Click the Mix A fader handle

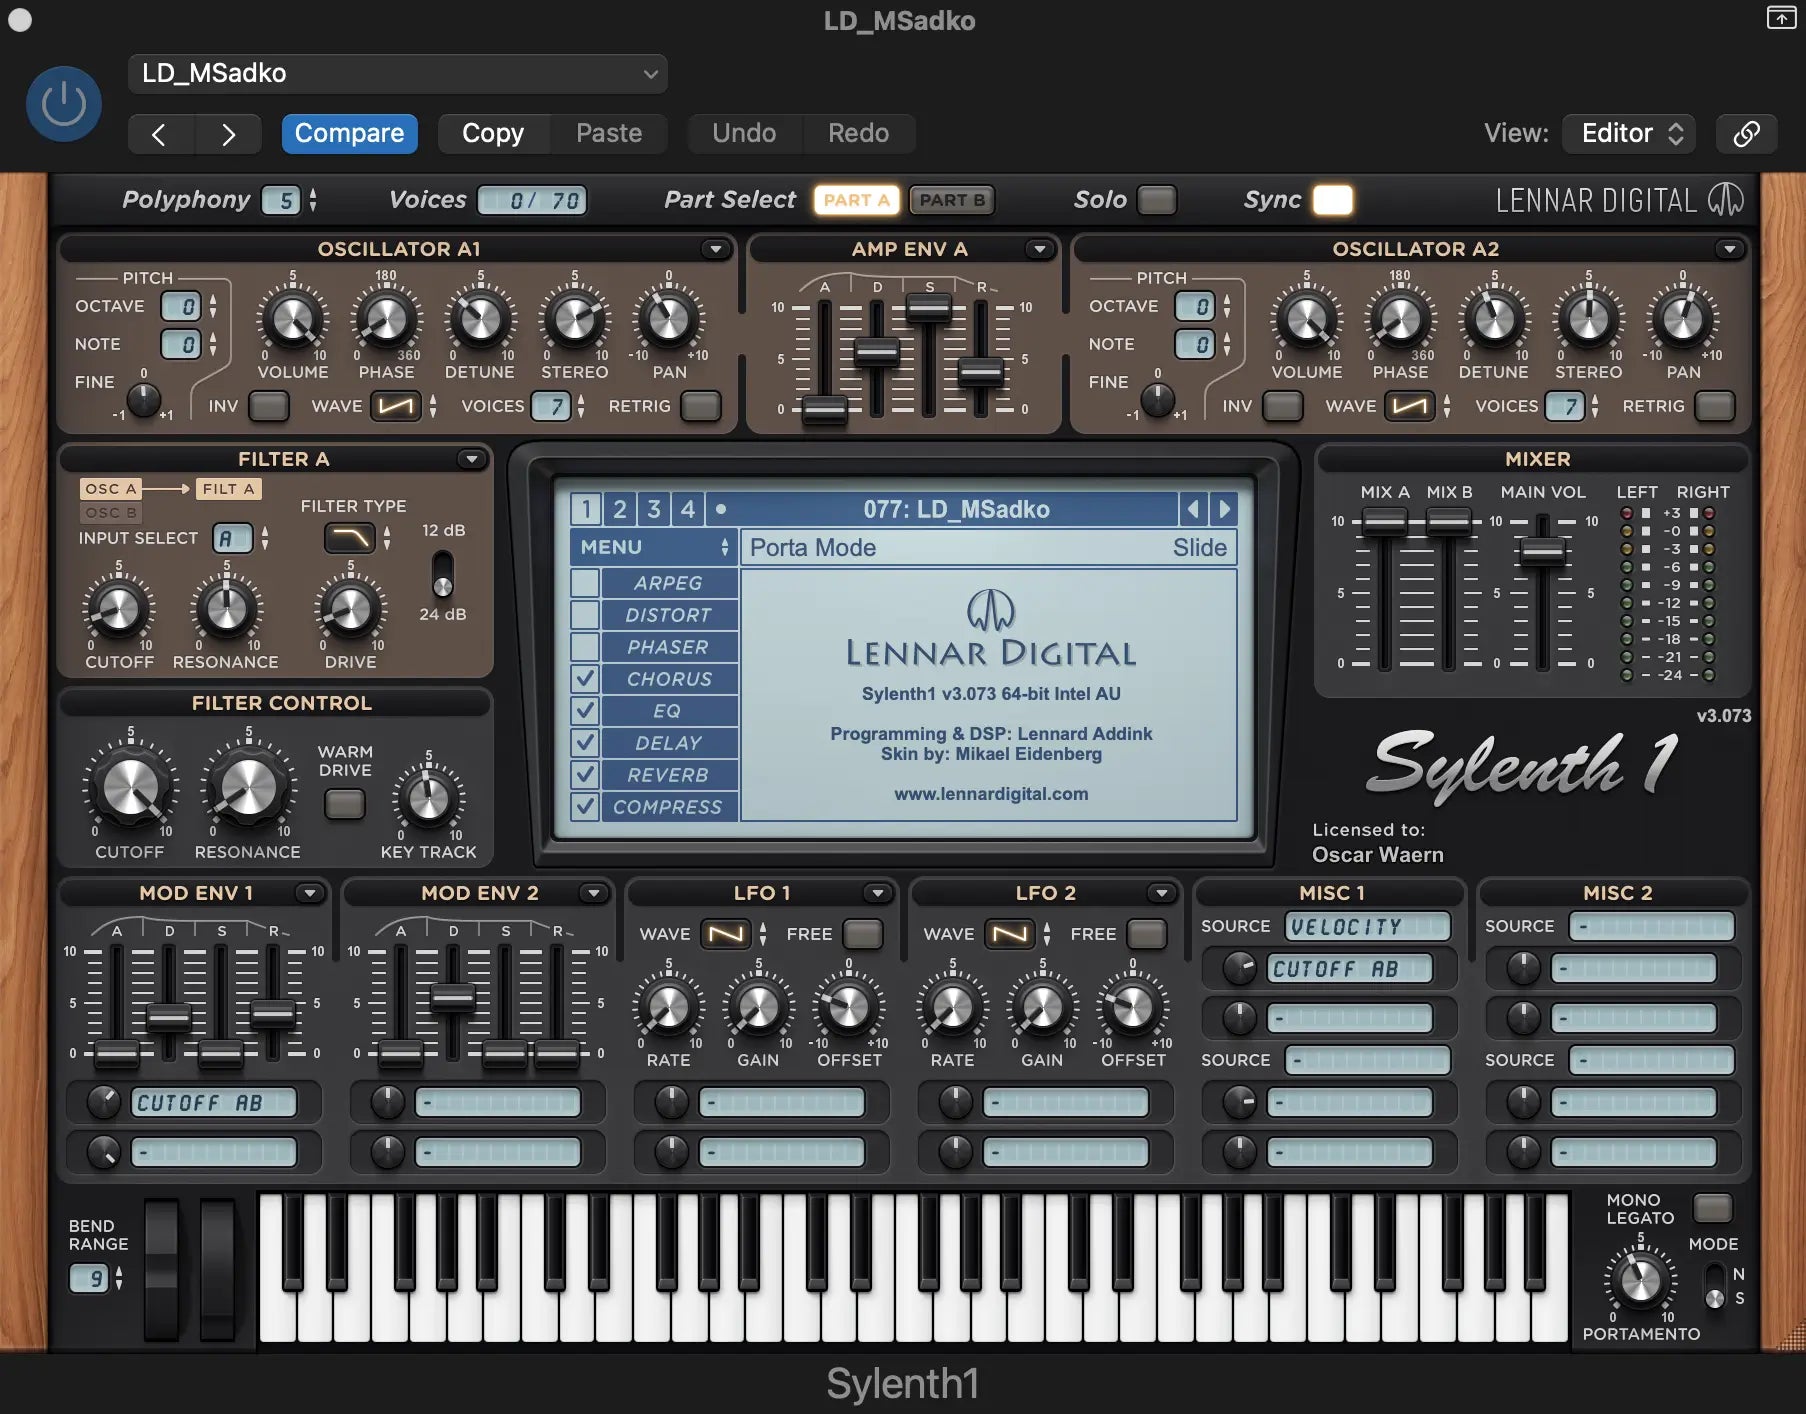coord(1385,520)
